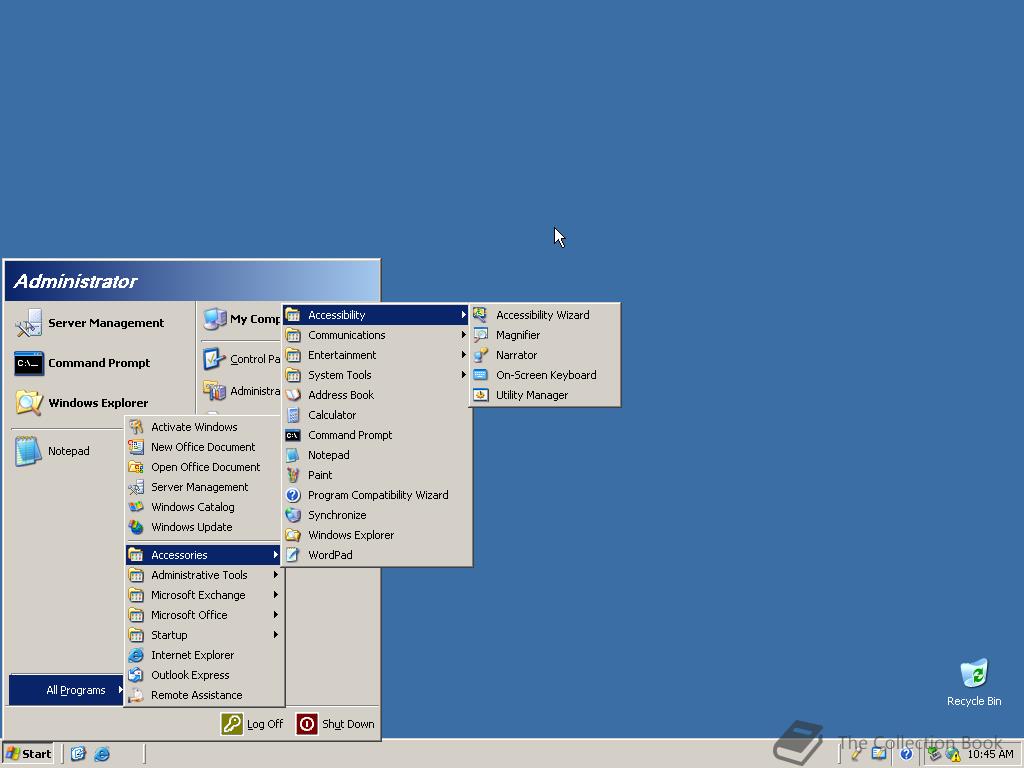
Task: Expand the Accessories folder
Action: tap(204, 555)
